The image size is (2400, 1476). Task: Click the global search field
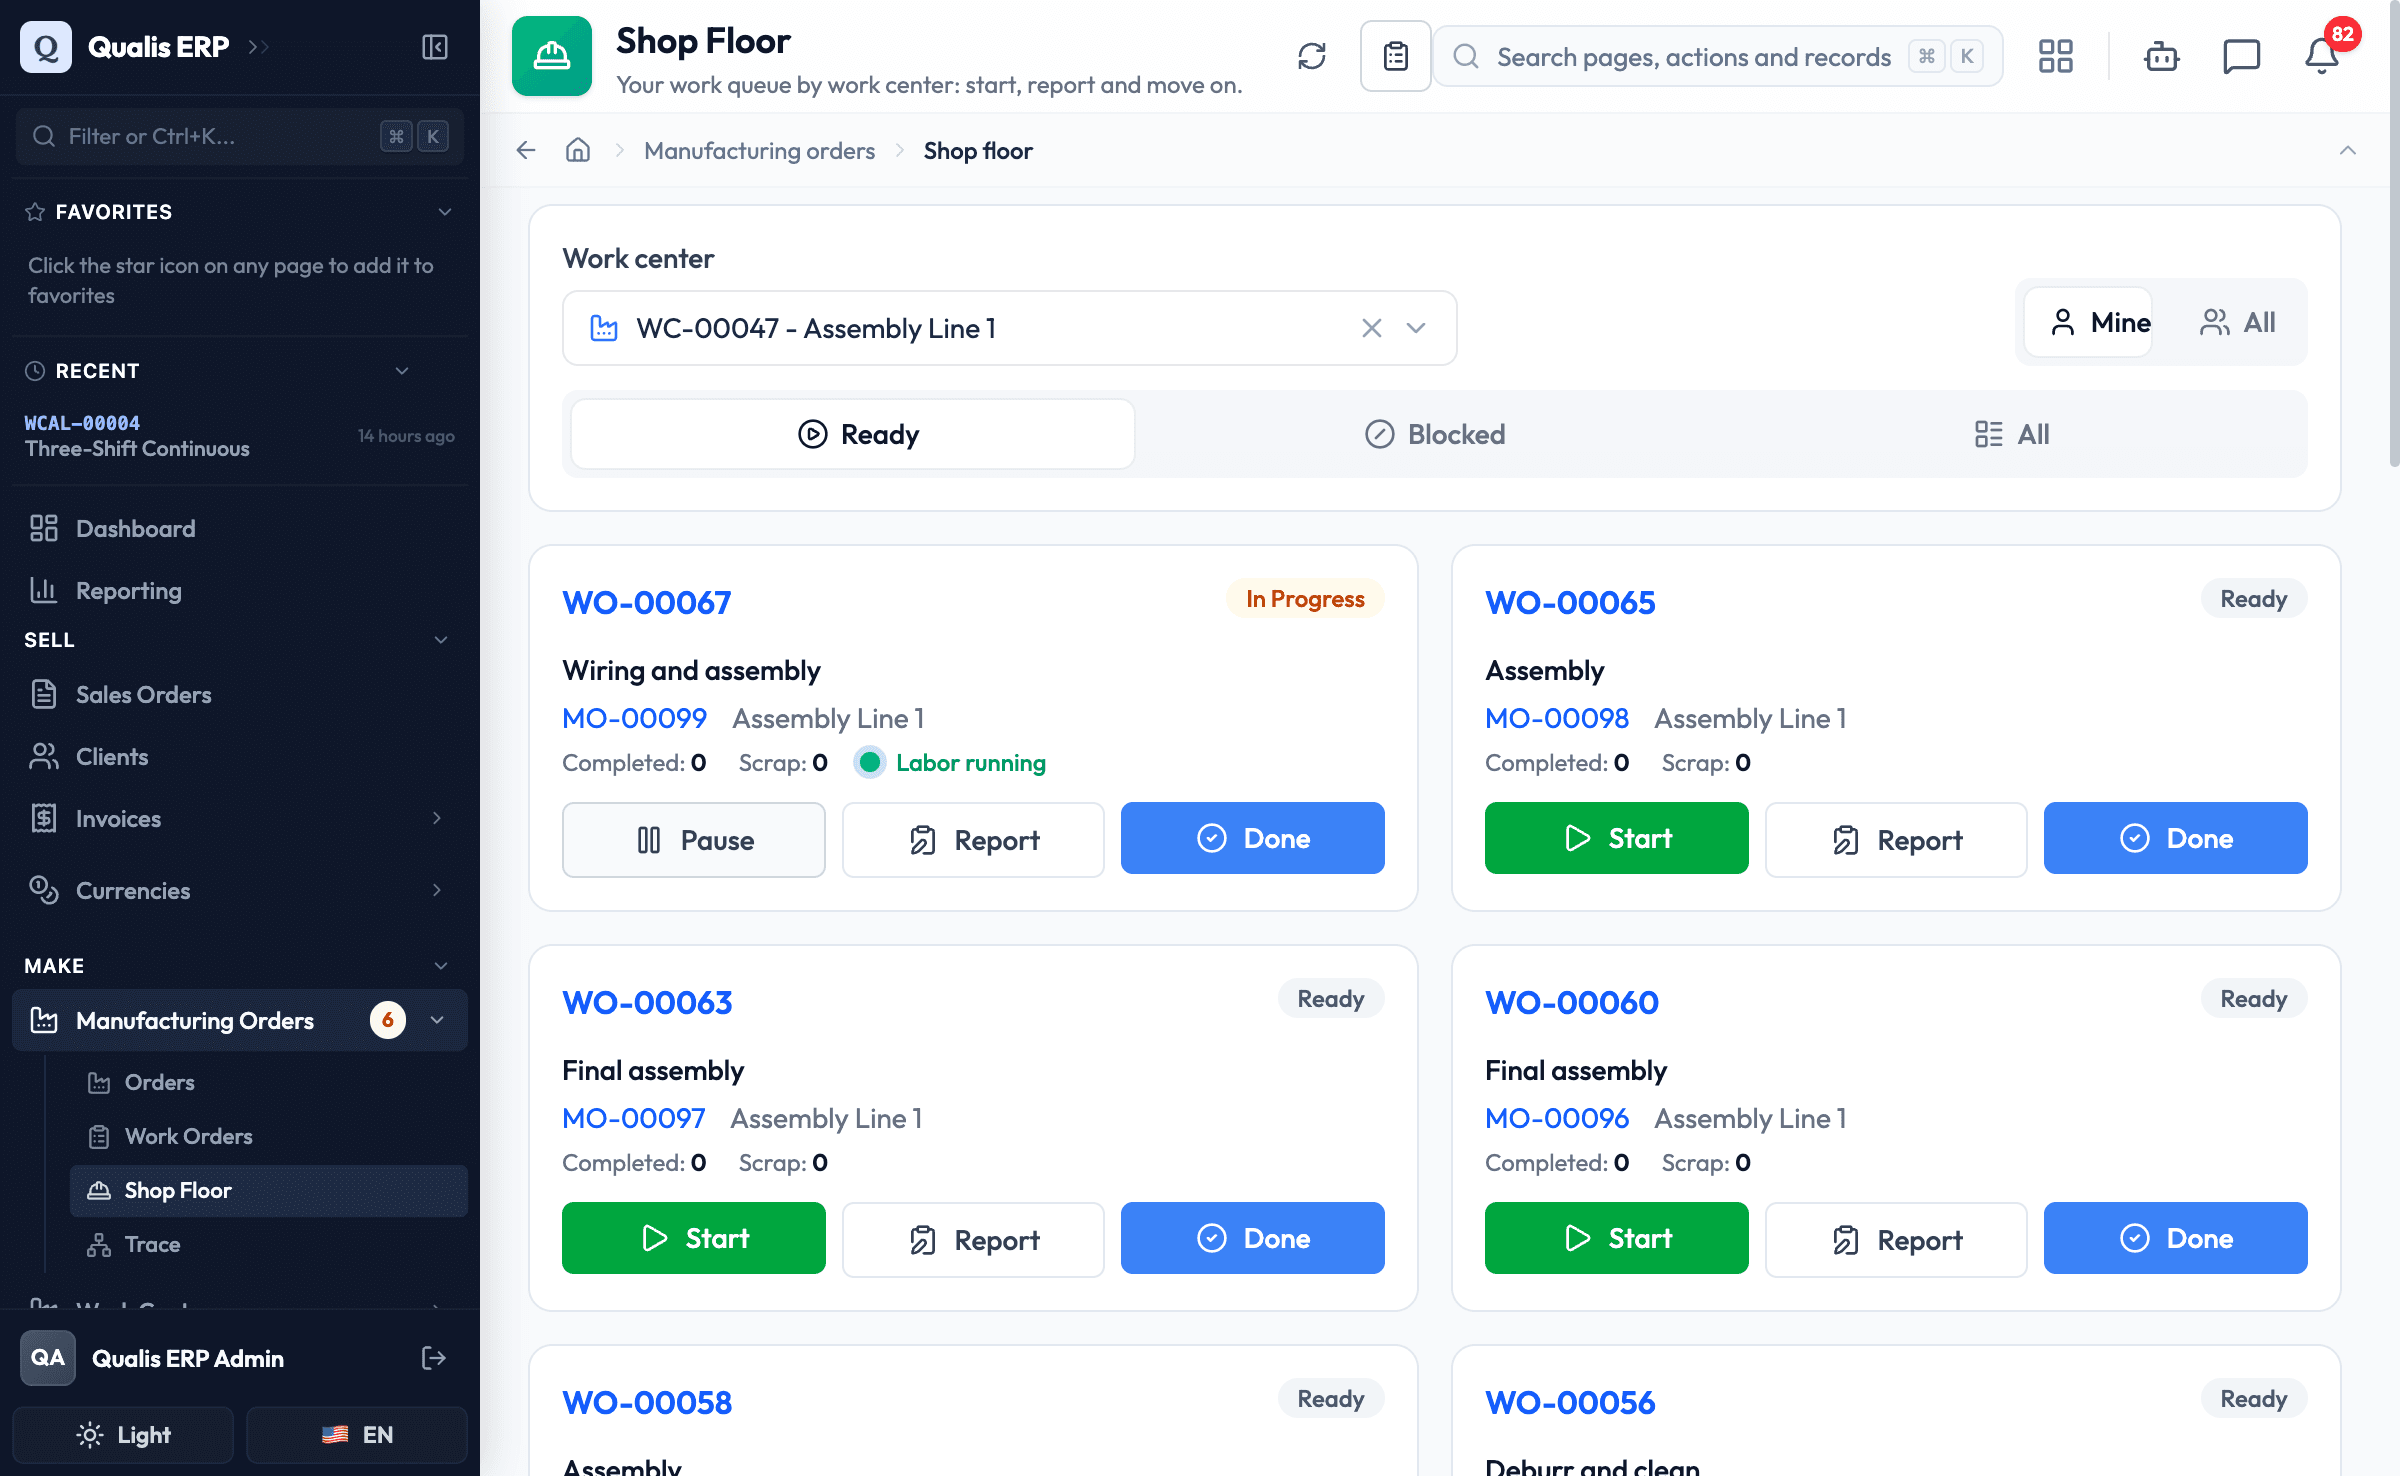pos(1718,56)
